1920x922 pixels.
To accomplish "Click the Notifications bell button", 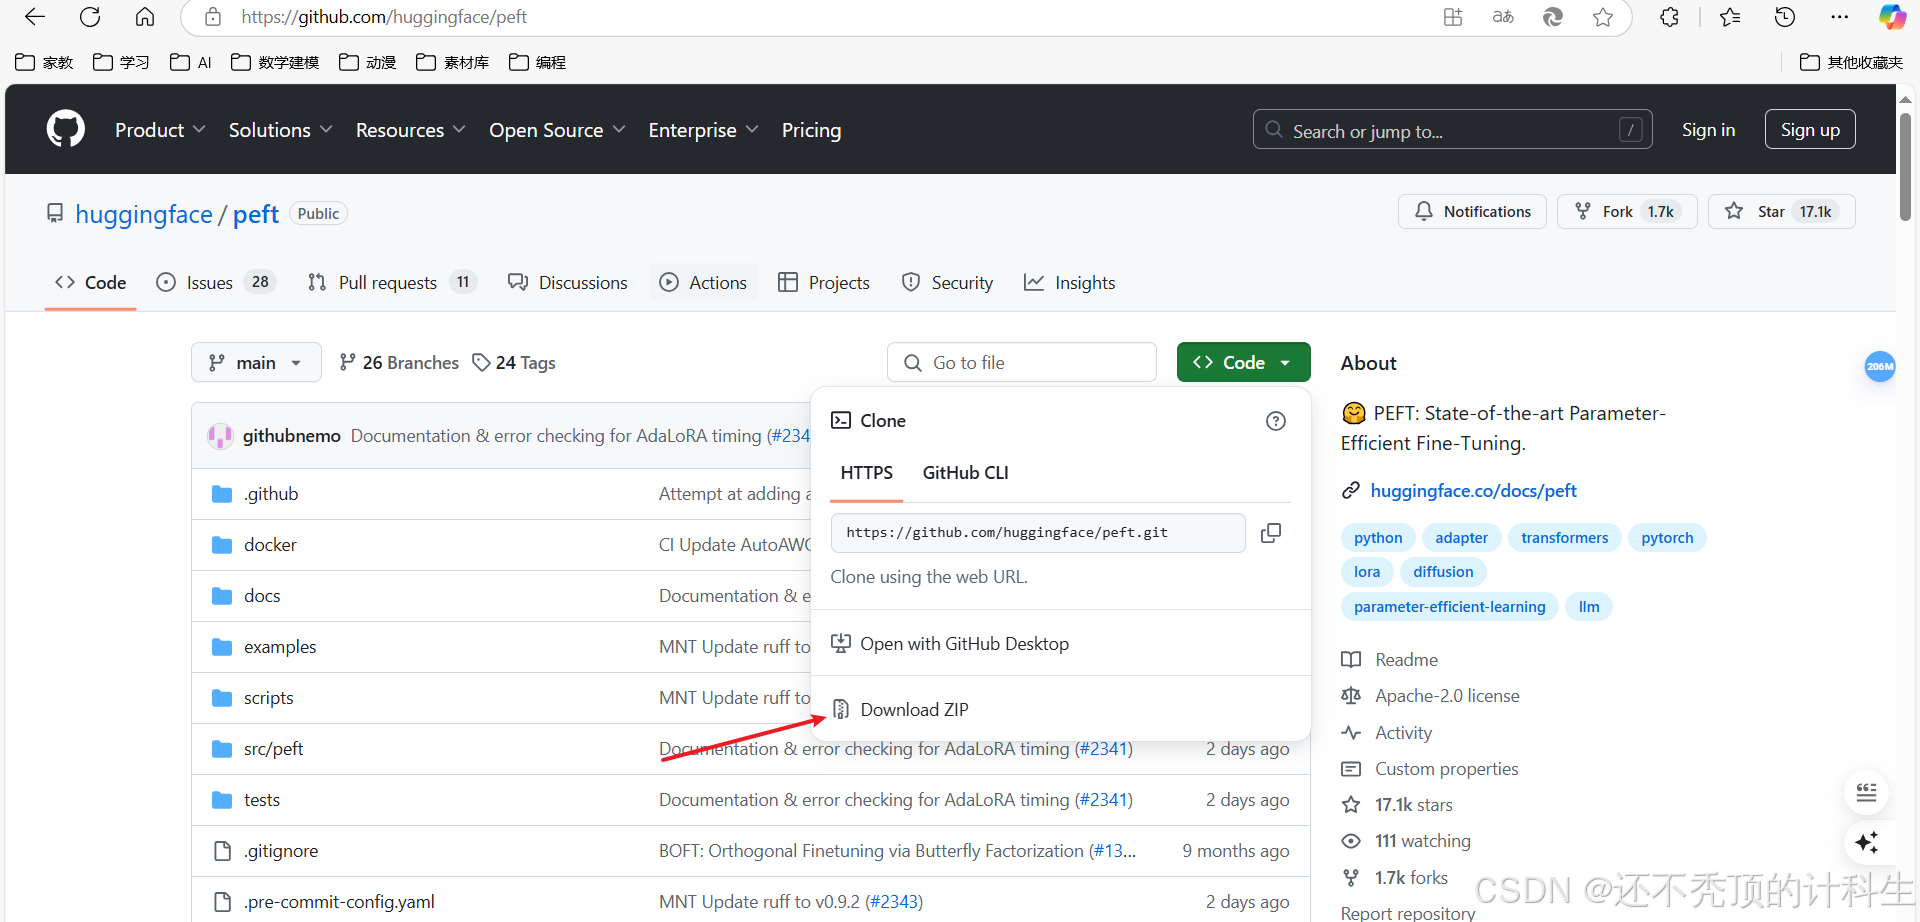I will point(1472,212).
